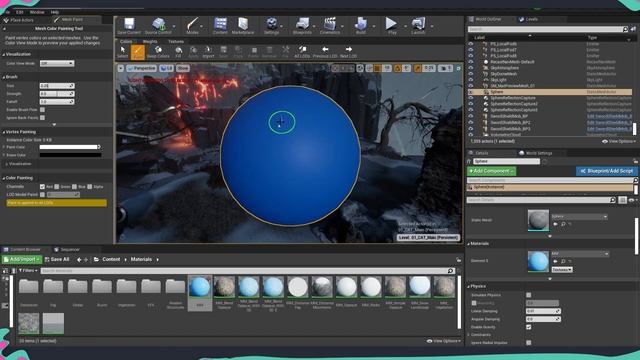Go to Next LOD
This screenshot has width=640, height=360.
point(348,52)
